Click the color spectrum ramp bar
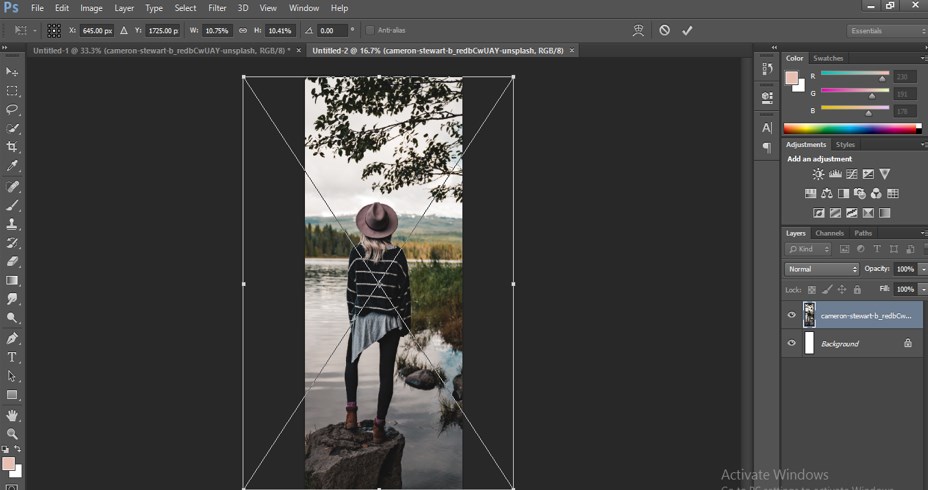 pos(852,128)
